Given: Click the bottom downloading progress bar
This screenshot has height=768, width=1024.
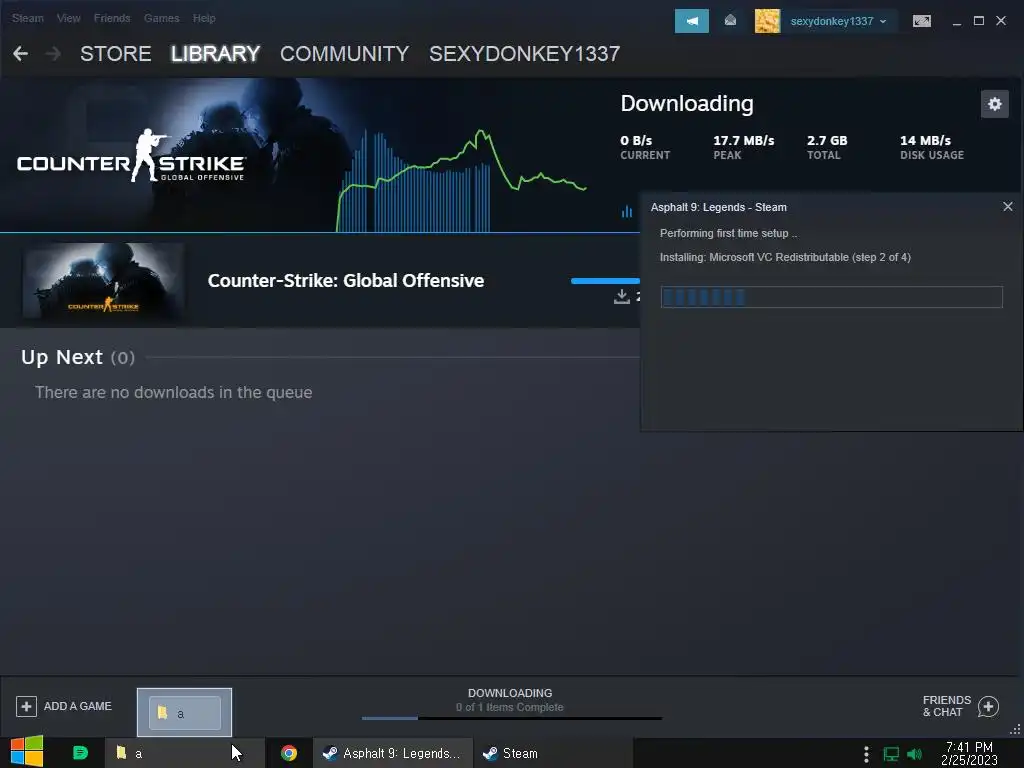Looking at the screenshot, I should [x=511, y=718].
